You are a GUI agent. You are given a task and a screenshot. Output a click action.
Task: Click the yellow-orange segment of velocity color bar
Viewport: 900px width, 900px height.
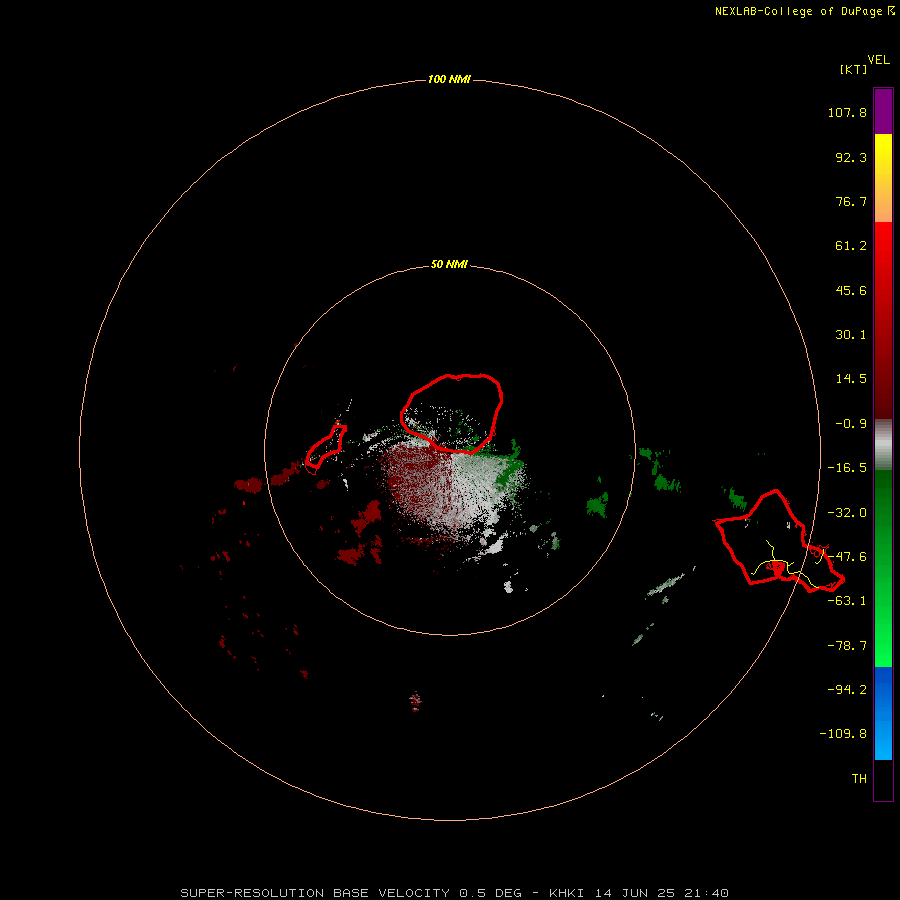coord(883,178)
